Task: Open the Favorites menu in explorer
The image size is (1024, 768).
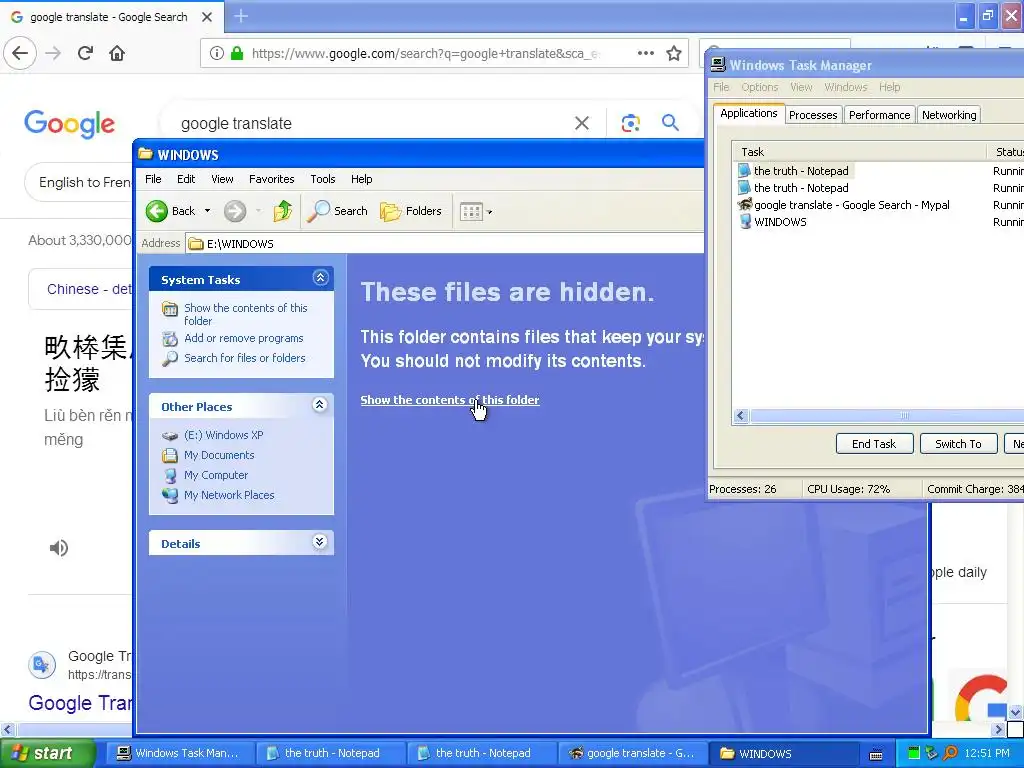Action: (x=272, y=179)
